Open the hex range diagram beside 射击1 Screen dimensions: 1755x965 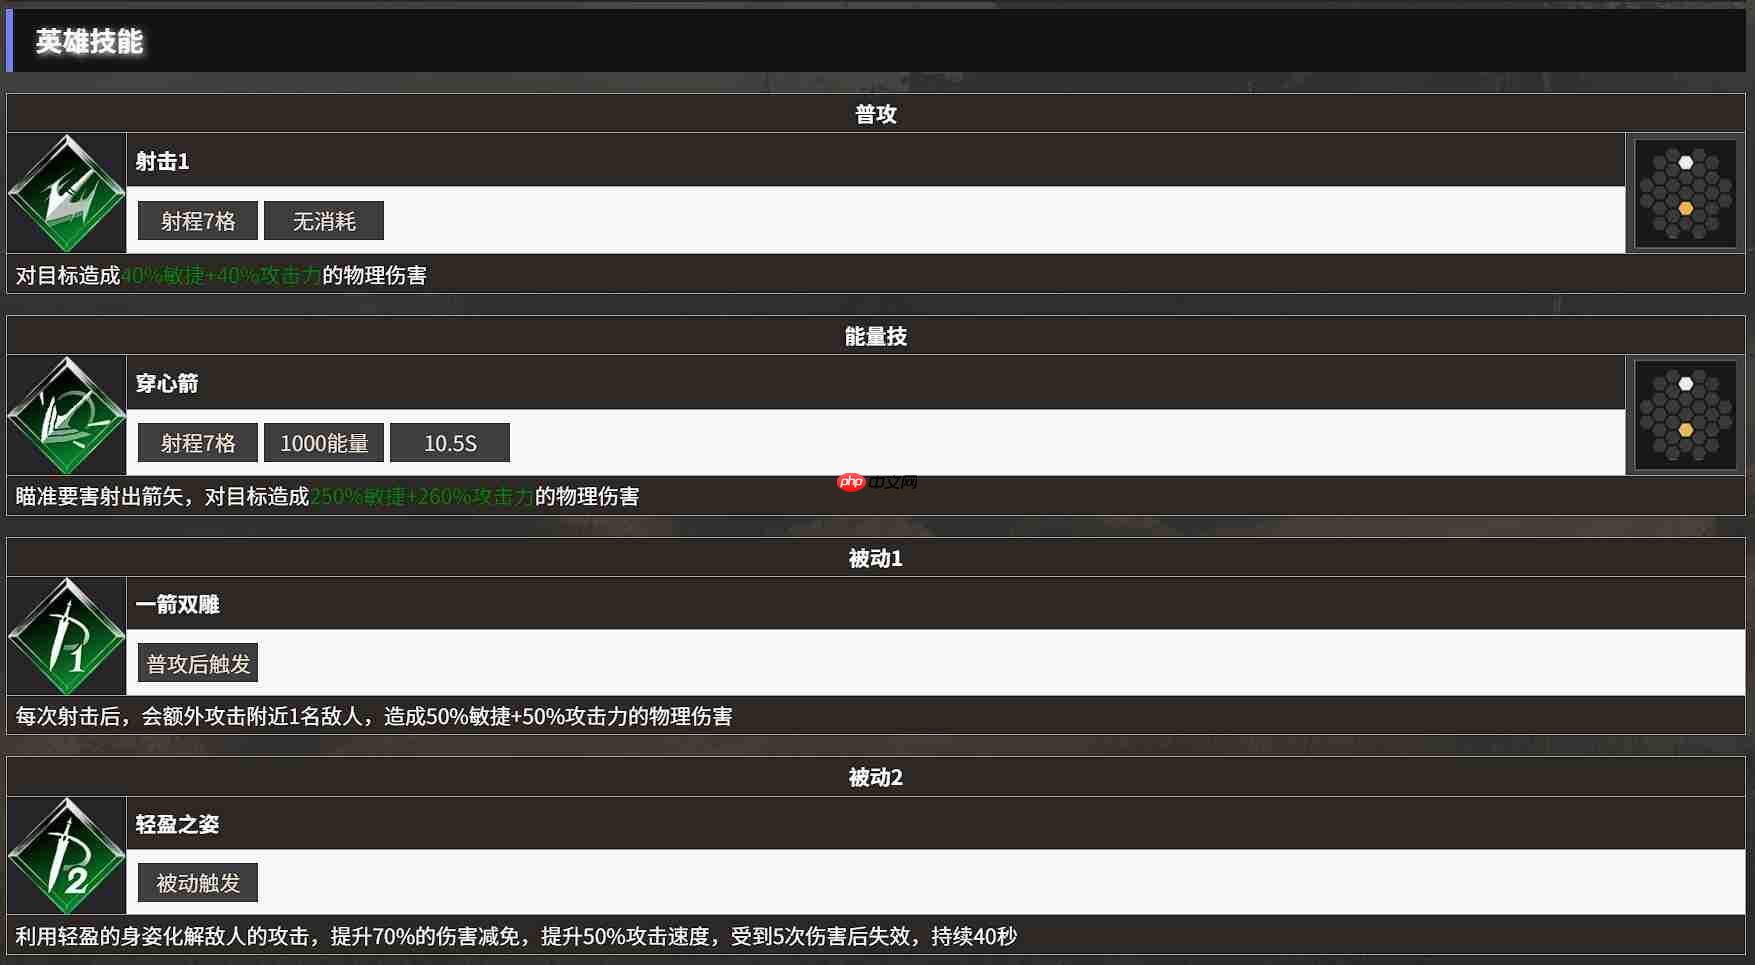pos(1686,194)
